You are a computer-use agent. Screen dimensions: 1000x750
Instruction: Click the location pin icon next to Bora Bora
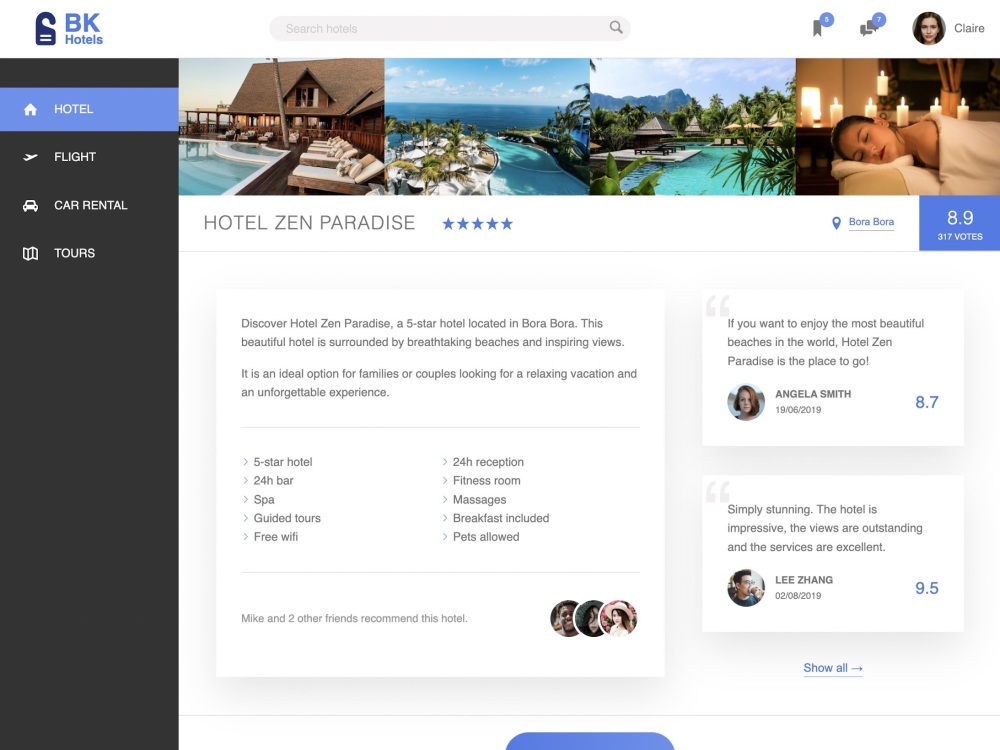pos(837,222)
